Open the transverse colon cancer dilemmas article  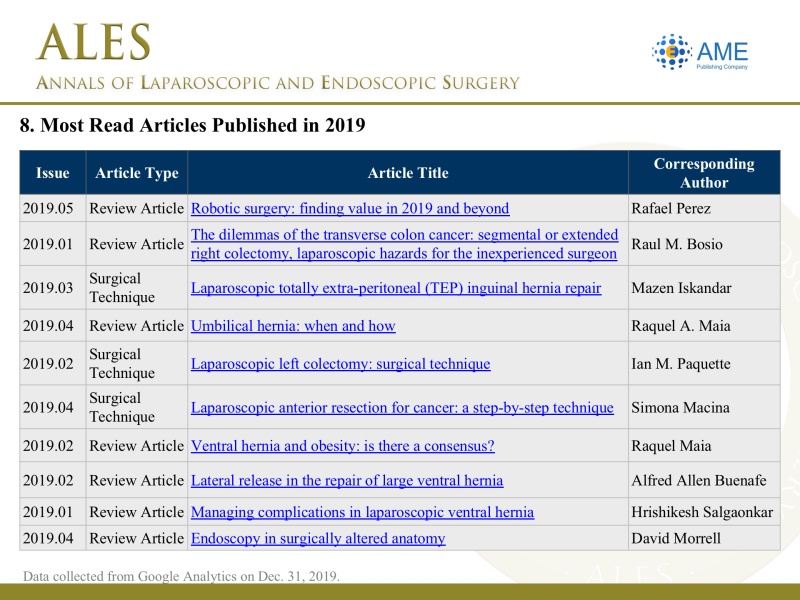404,244
